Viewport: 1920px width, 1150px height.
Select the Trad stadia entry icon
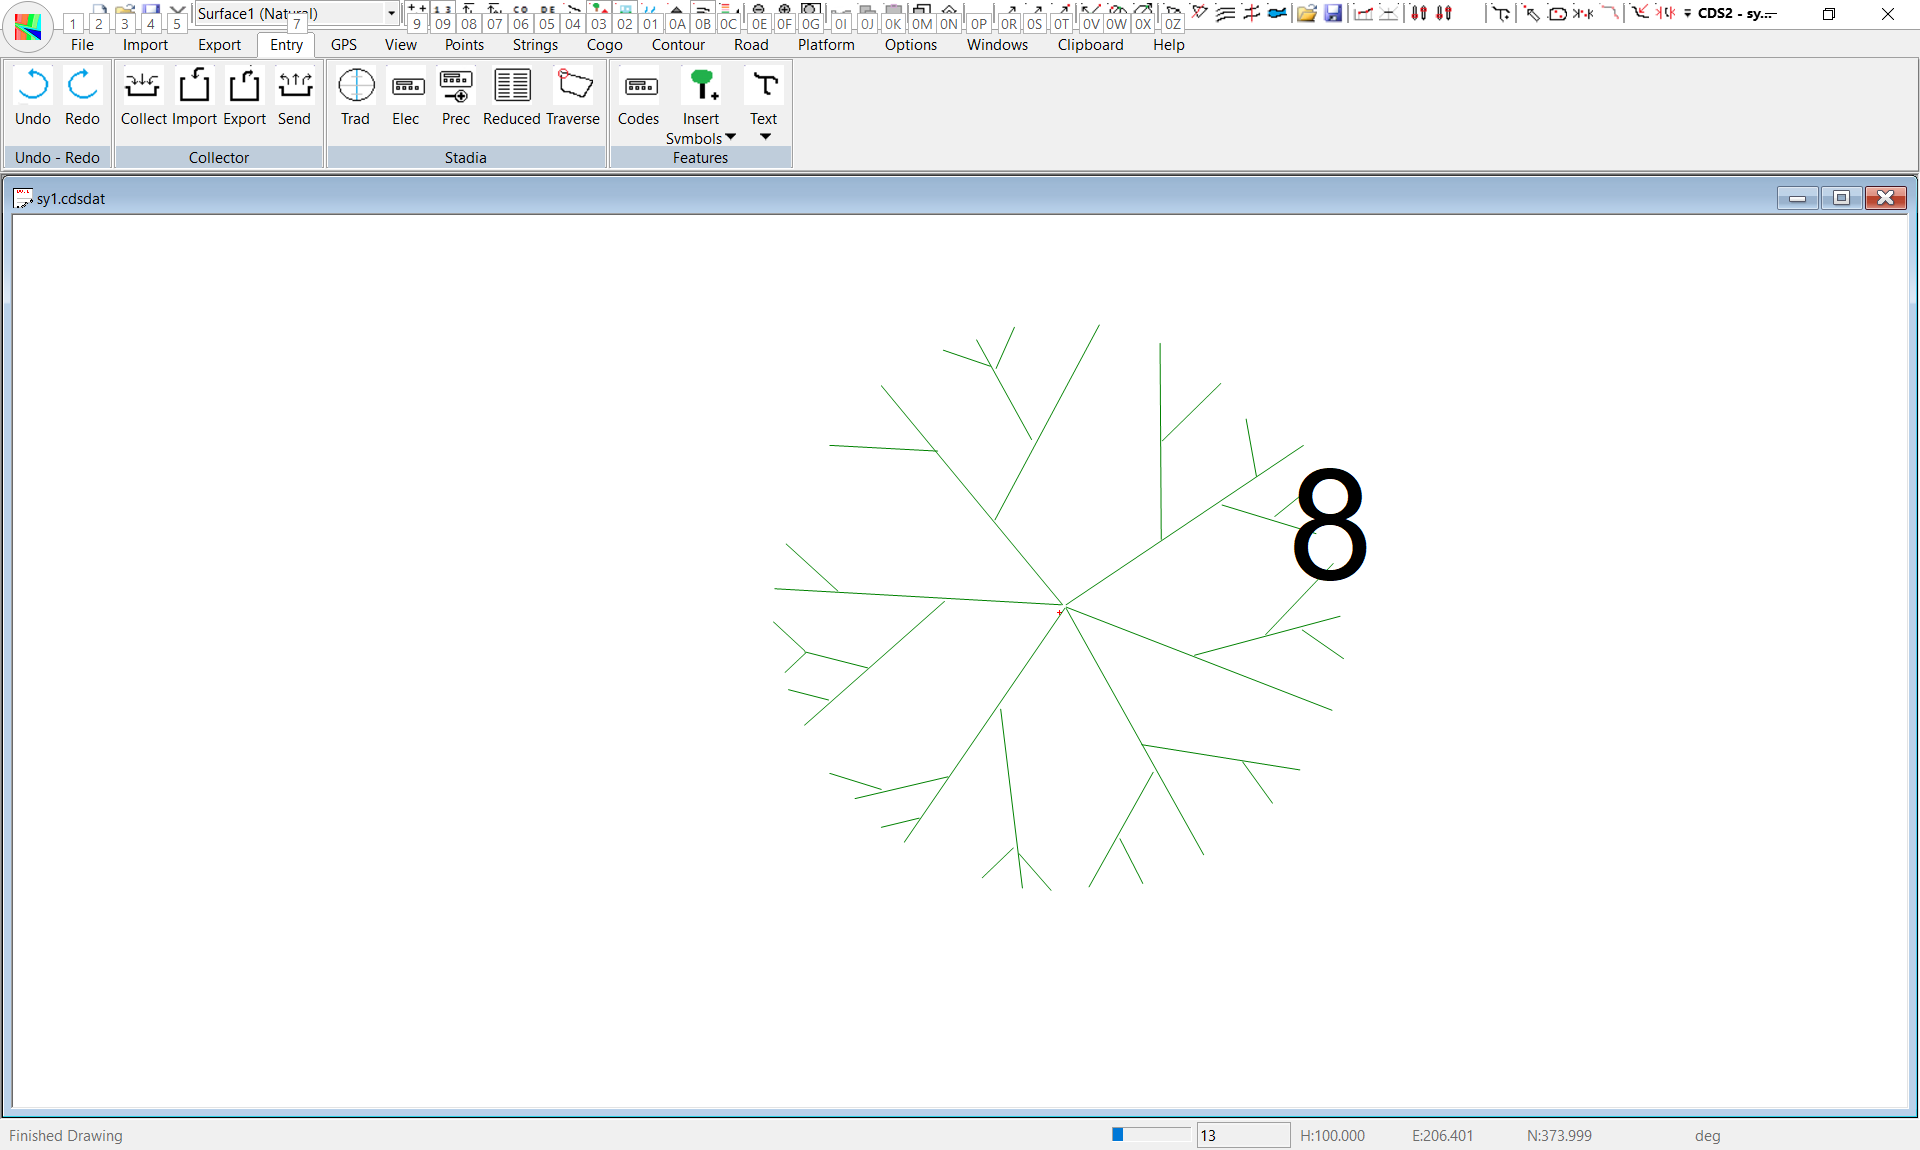(355, 87)
